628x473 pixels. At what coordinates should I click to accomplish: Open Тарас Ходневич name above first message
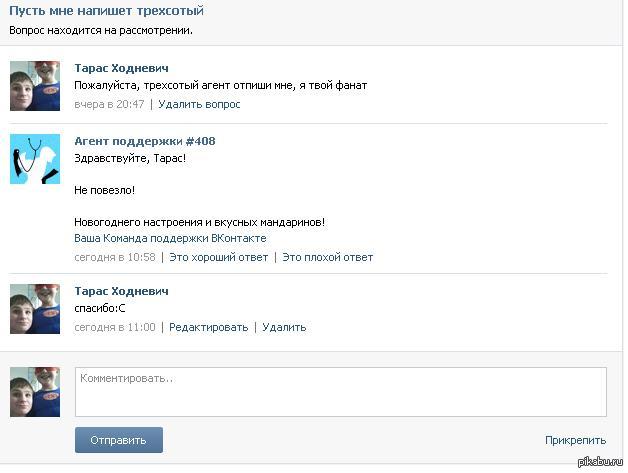pos(121,68)
